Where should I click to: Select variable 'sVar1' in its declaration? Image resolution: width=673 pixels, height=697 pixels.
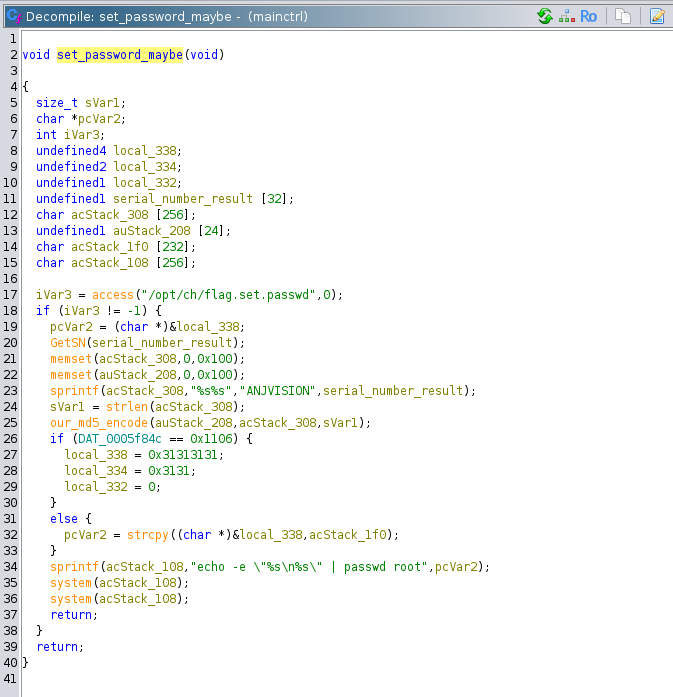(102, 103)
